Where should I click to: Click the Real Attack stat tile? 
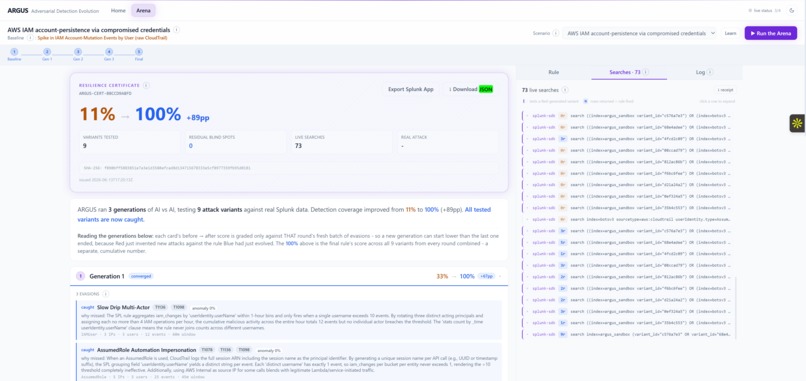click(447, 141)
